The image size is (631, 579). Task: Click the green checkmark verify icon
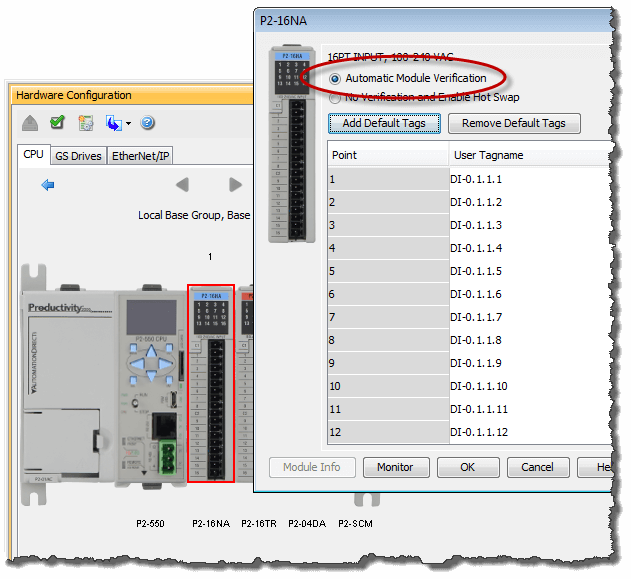pyautogui.click(x=57, y=122)
